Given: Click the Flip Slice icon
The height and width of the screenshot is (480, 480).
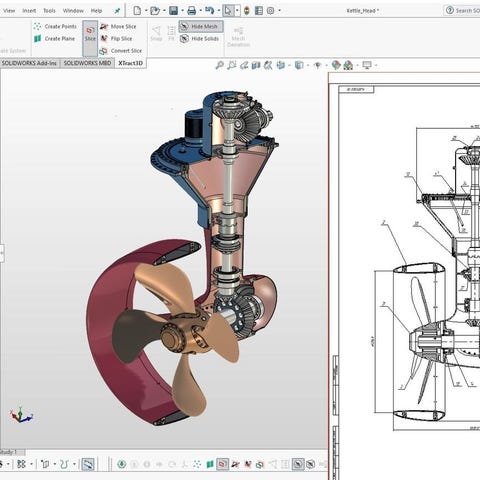Looking at the screenshot, I should pyautogui.click(x=104, y=39).
